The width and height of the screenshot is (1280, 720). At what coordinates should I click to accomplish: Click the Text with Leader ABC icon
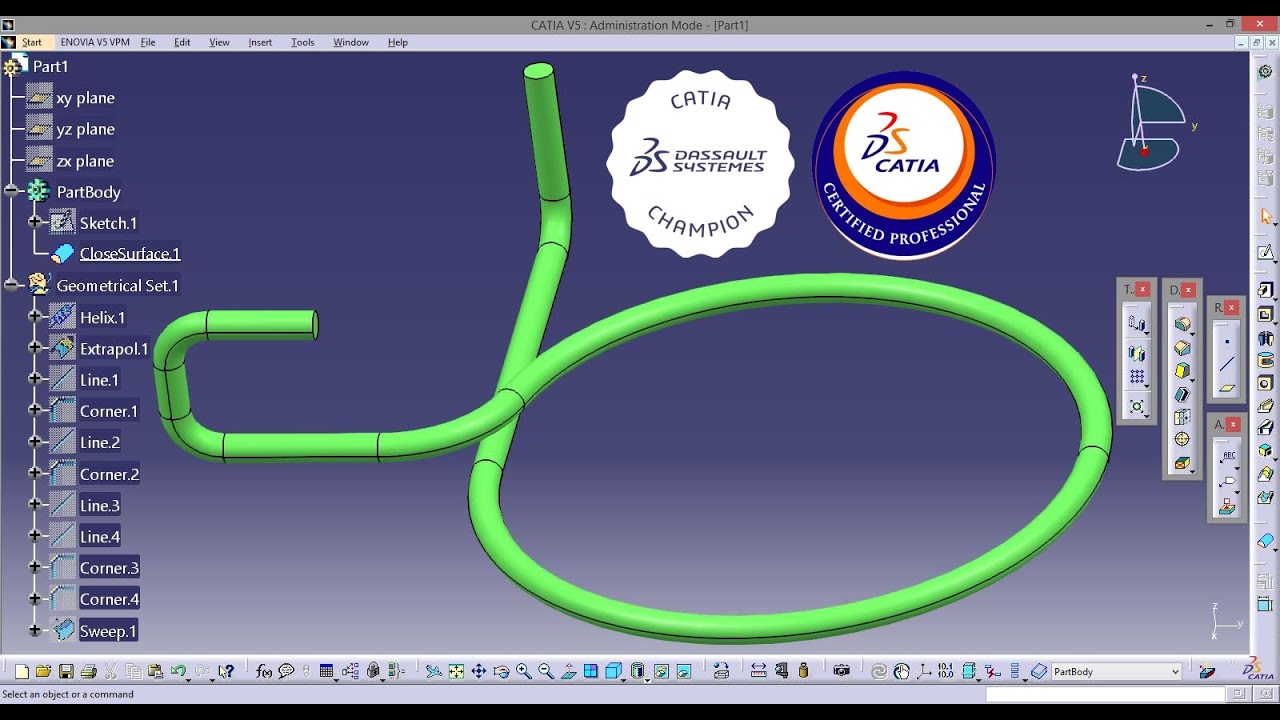coord(1229,457)
